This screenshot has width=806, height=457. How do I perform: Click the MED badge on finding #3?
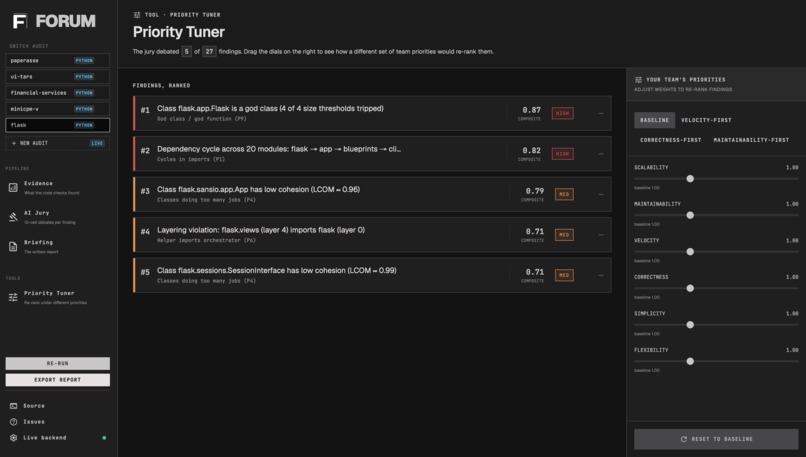click(x=564, y=194)
